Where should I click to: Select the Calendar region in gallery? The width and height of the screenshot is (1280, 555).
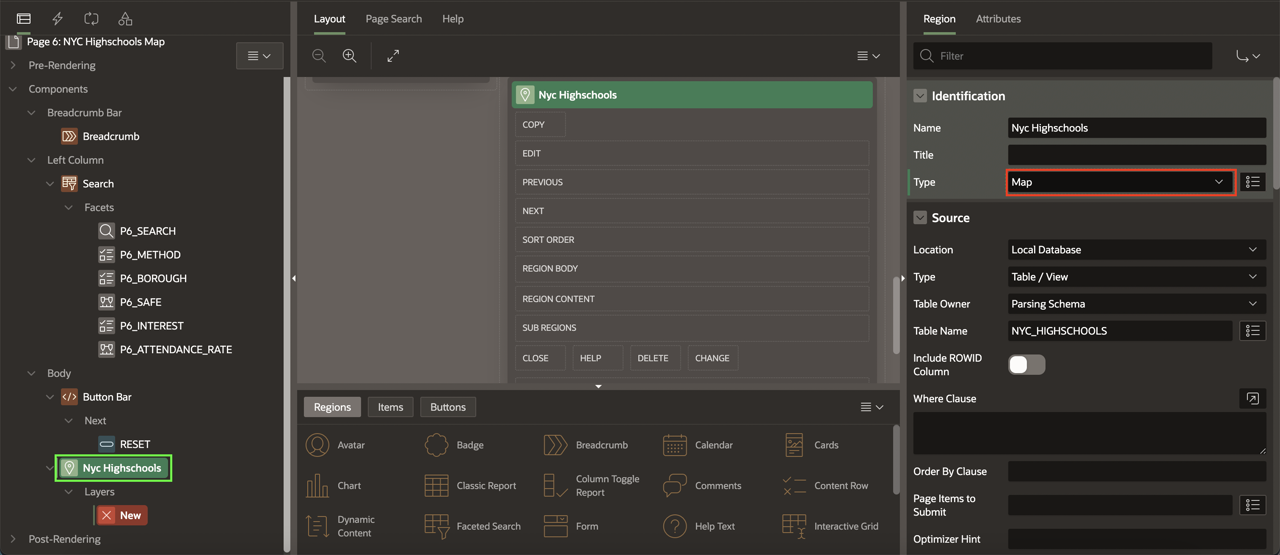pyautogui.click(x=698, y=445)
